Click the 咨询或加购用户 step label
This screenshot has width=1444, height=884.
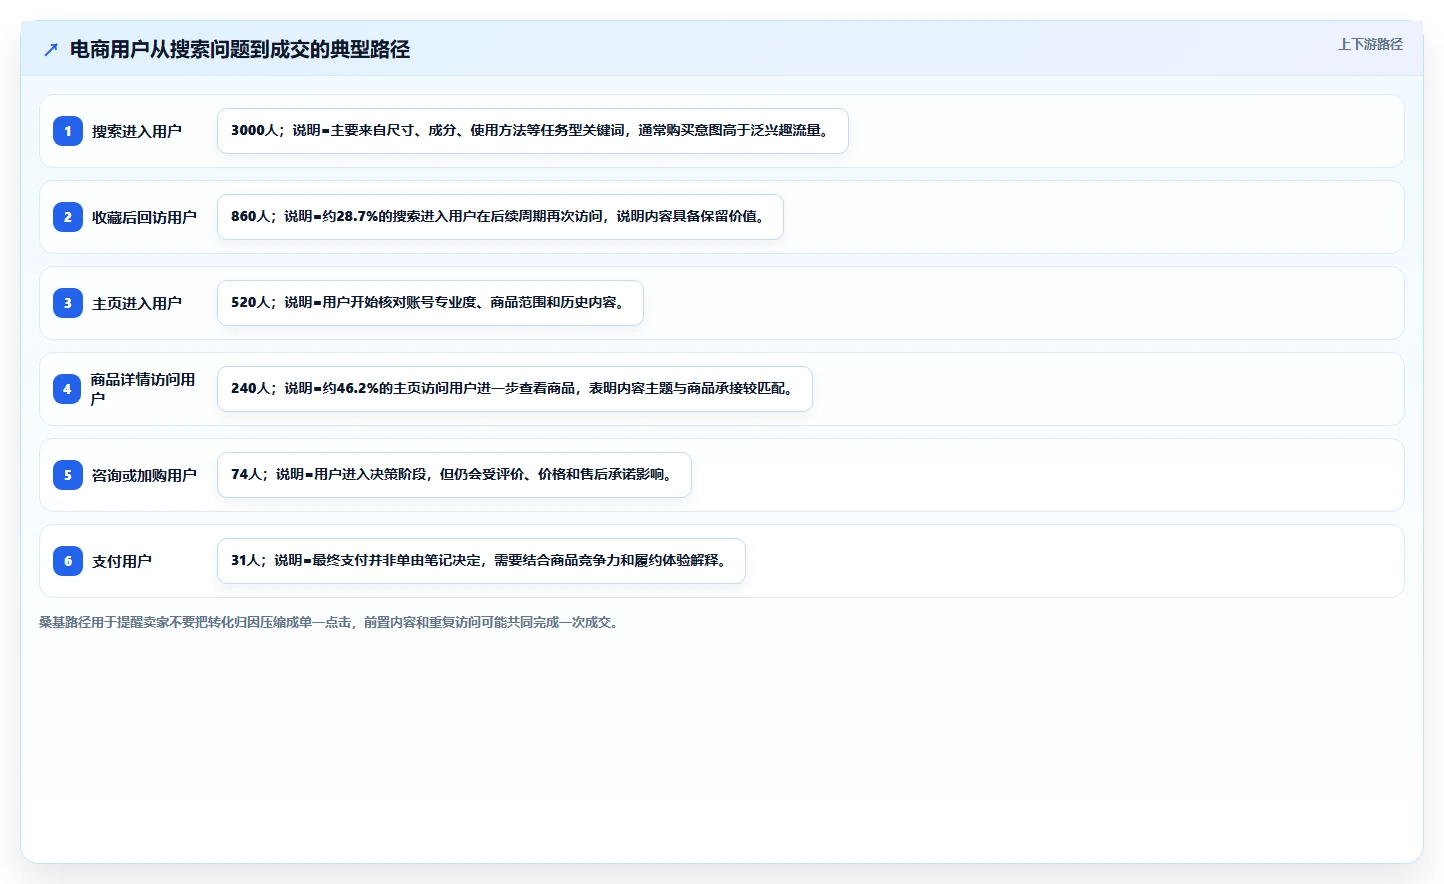coord(144,475)
